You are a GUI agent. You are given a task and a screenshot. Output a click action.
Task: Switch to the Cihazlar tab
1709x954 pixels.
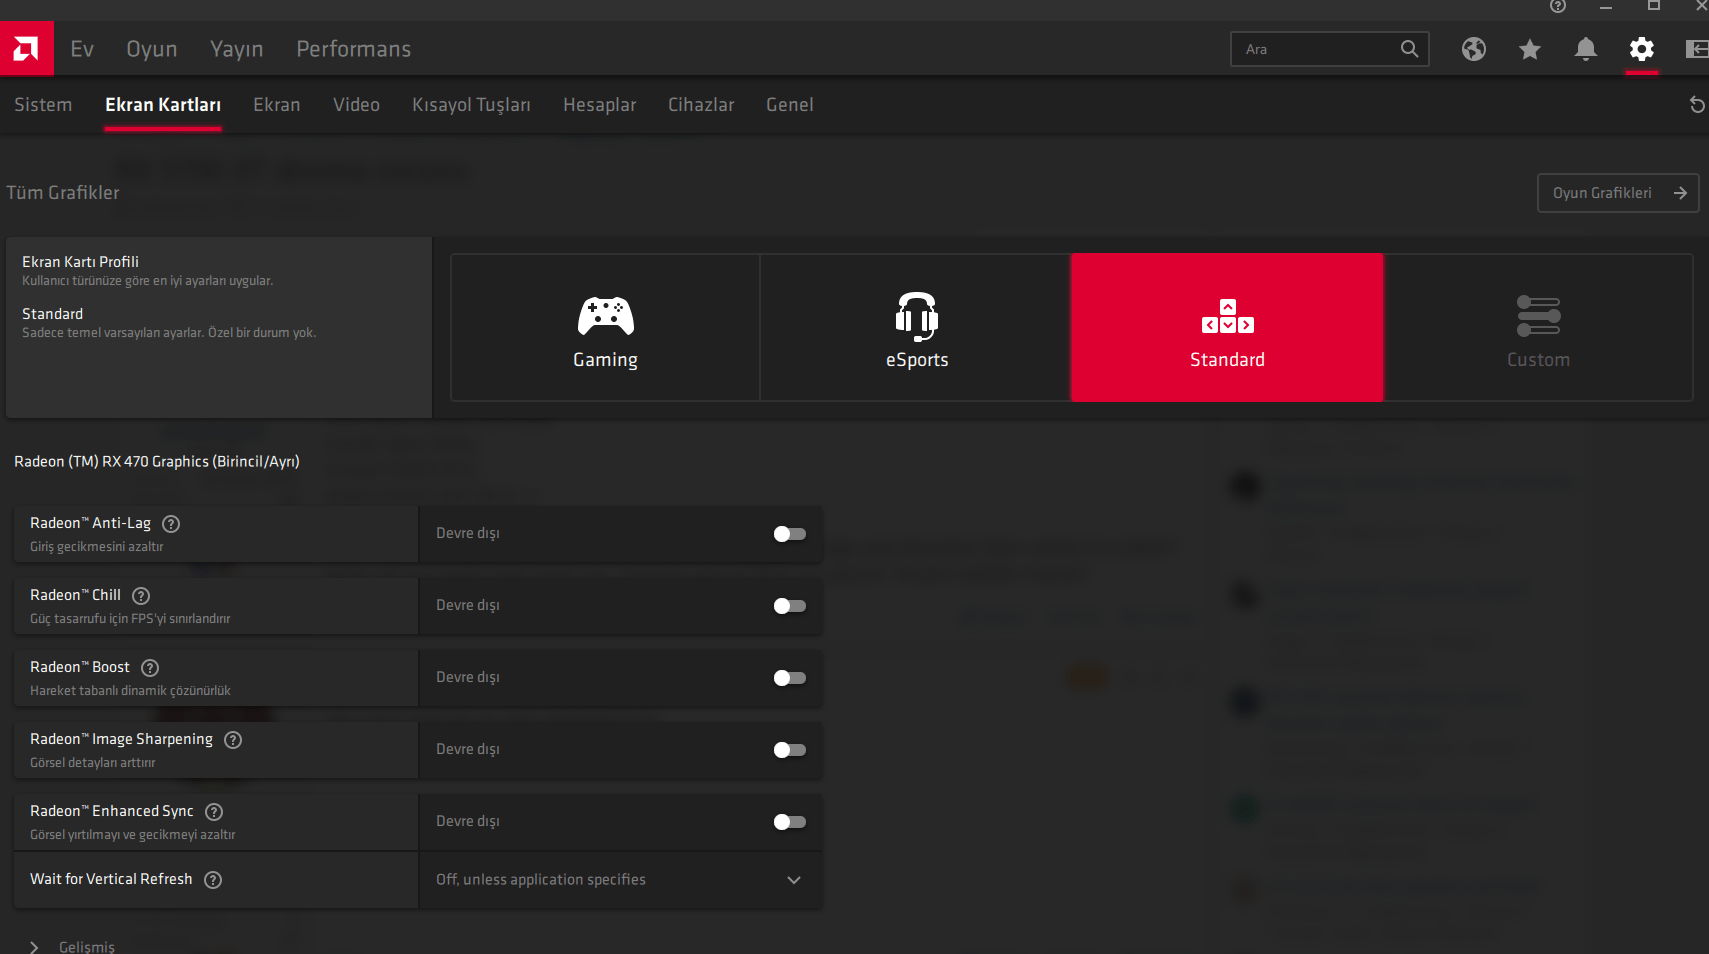(701, 105)
